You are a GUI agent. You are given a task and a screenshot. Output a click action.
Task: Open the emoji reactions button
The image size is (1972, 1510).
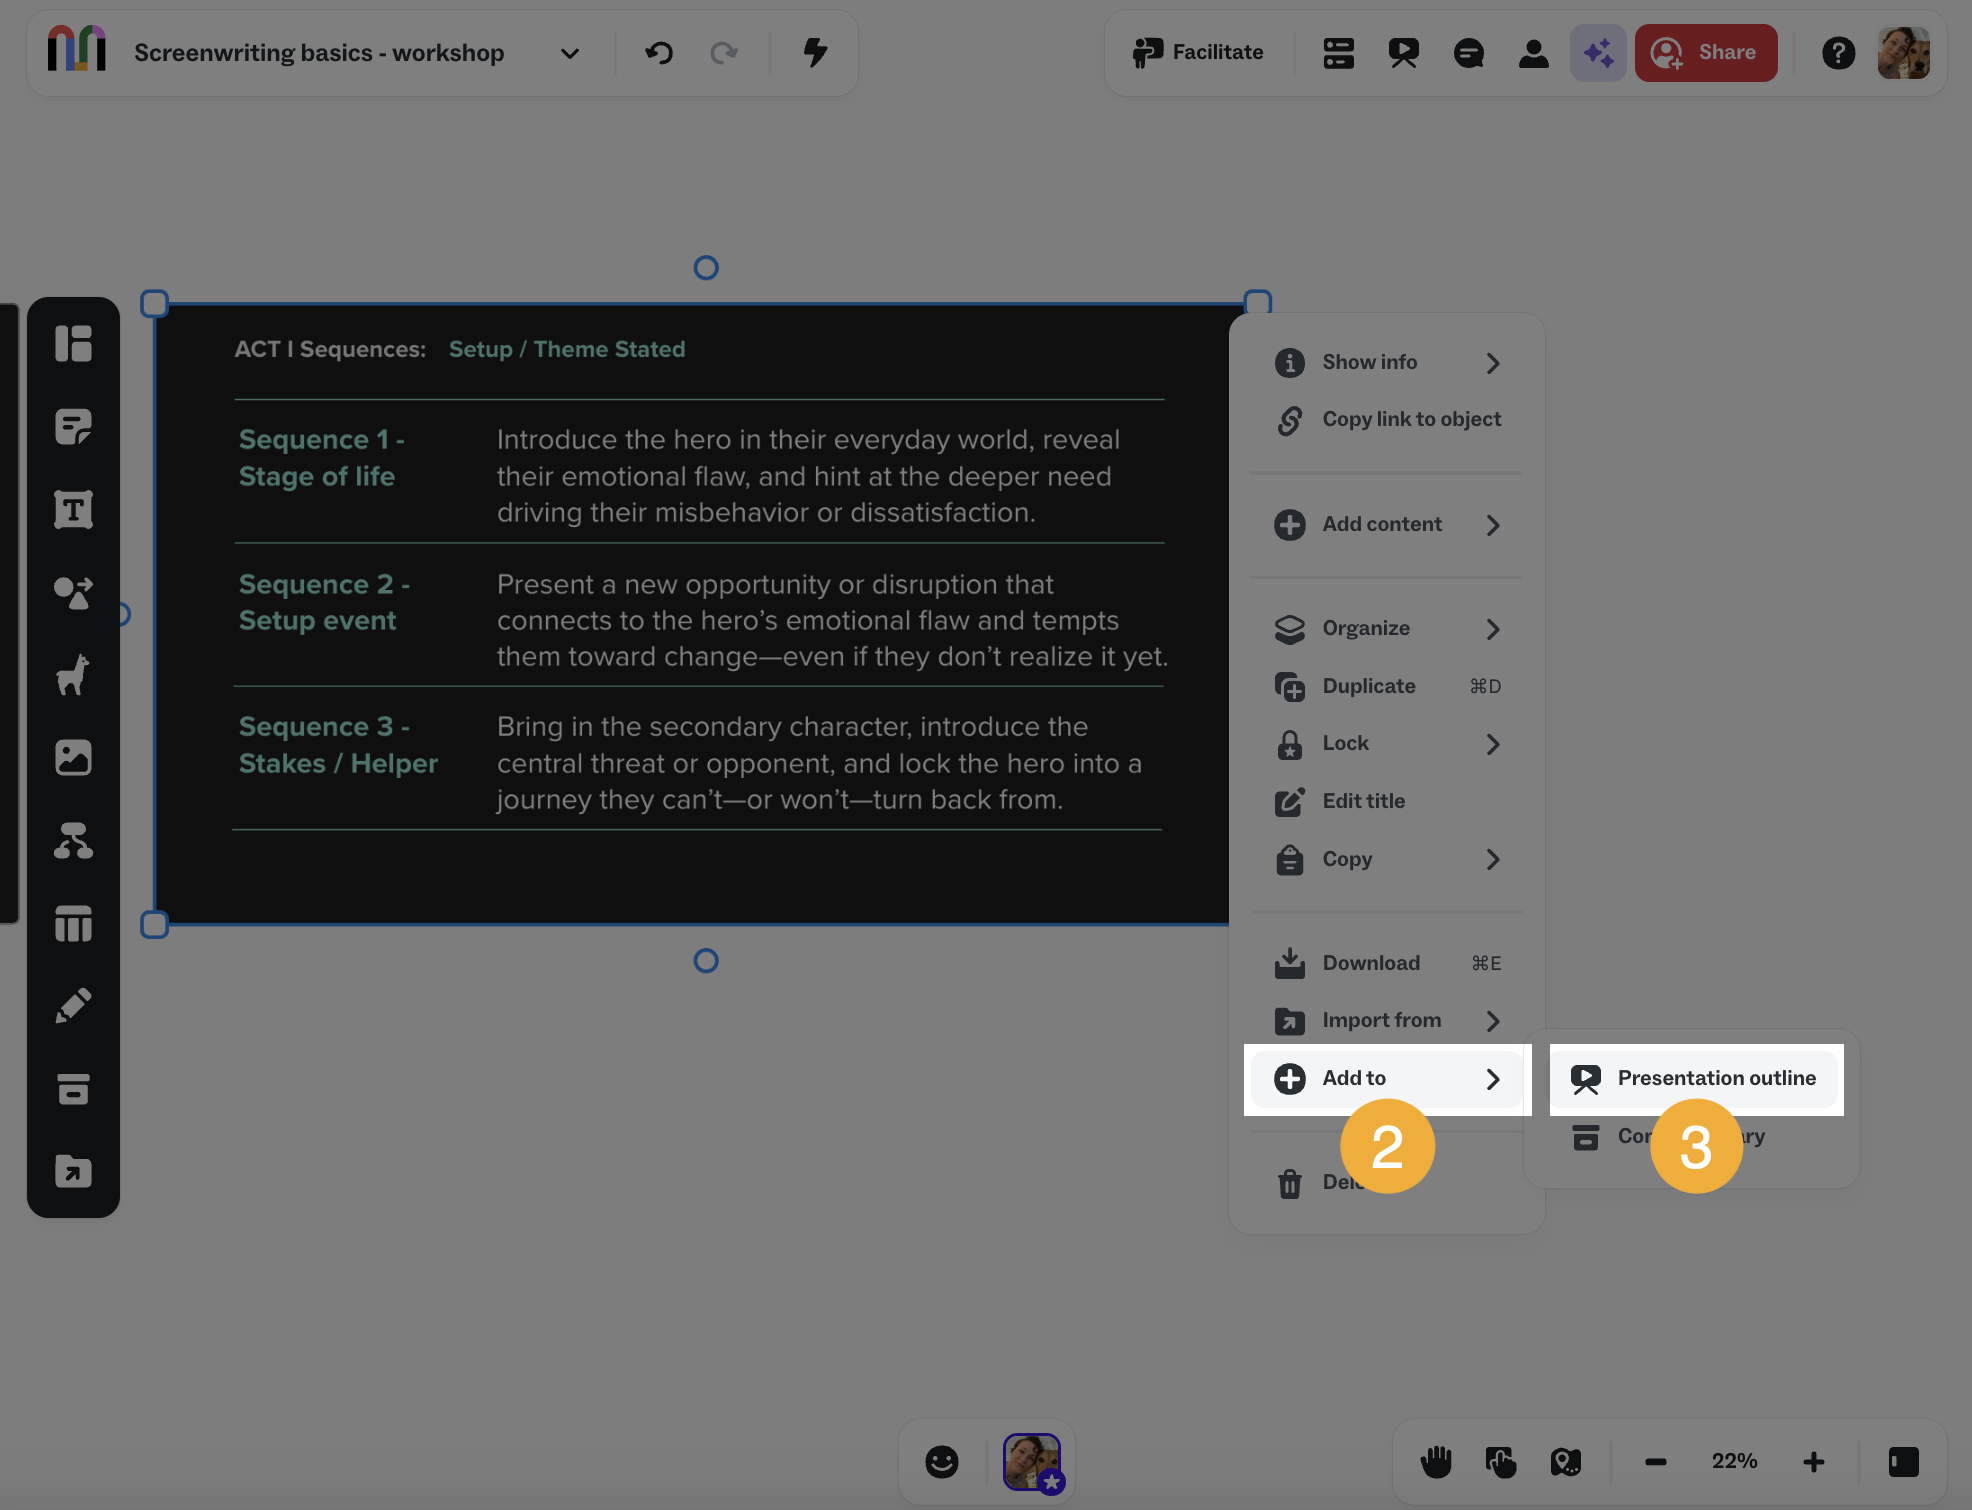(x=941, y=1462)
